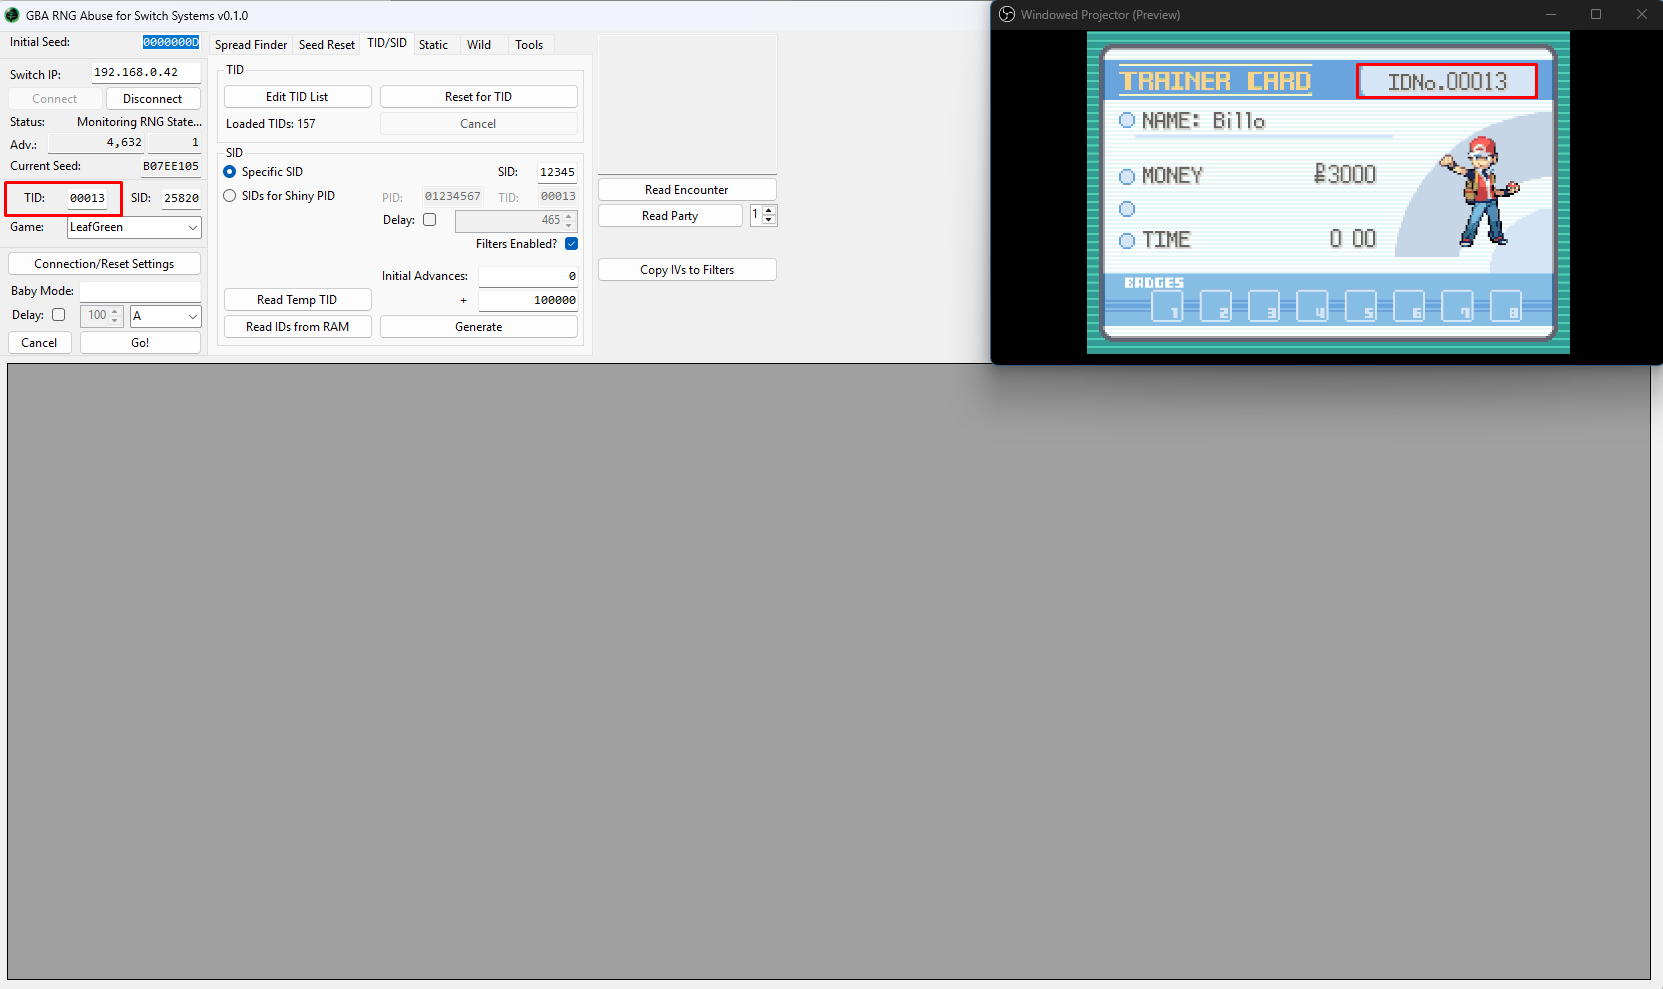Click the OBS icon in the Windowed Projector title bar

tap(1007, 14)
